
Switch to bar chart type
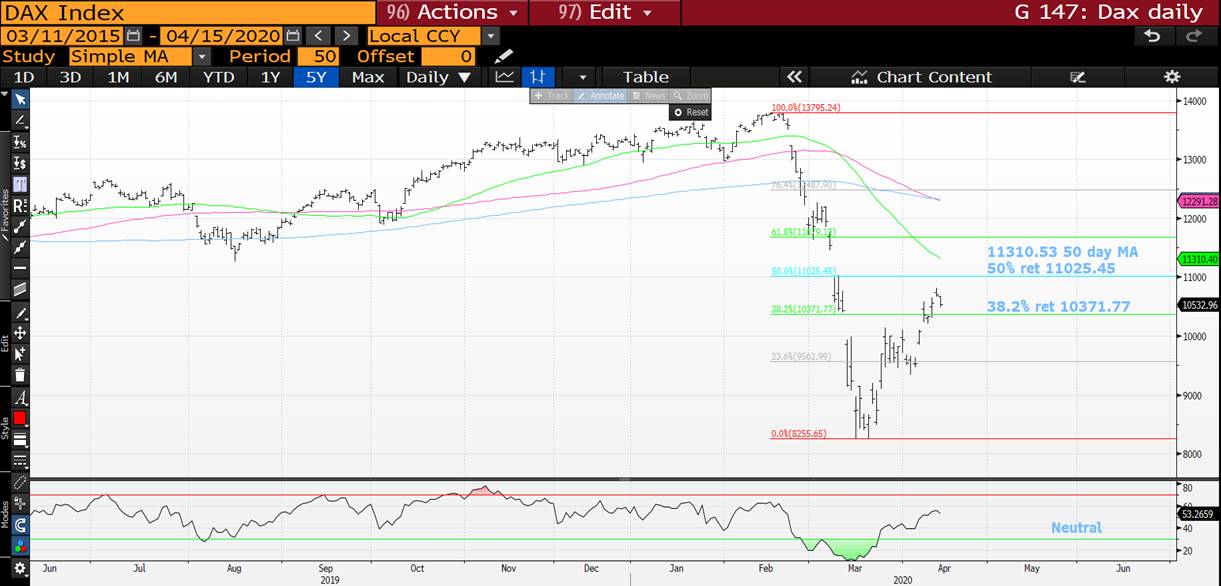[539, 77]
